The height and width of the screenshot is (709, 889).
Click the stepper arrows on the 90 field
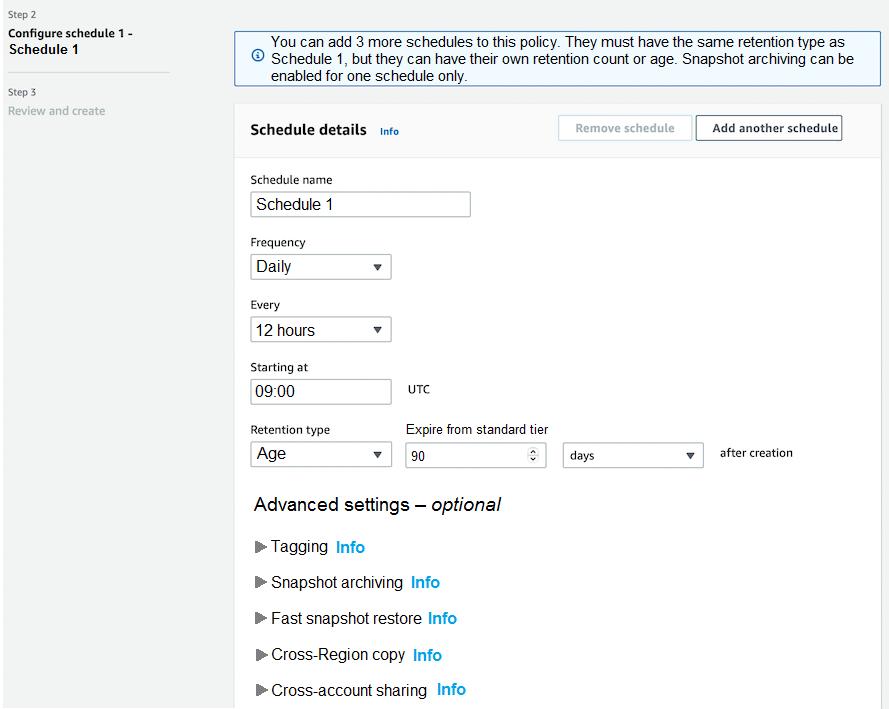pyautogui.click(x=532, y=455)
